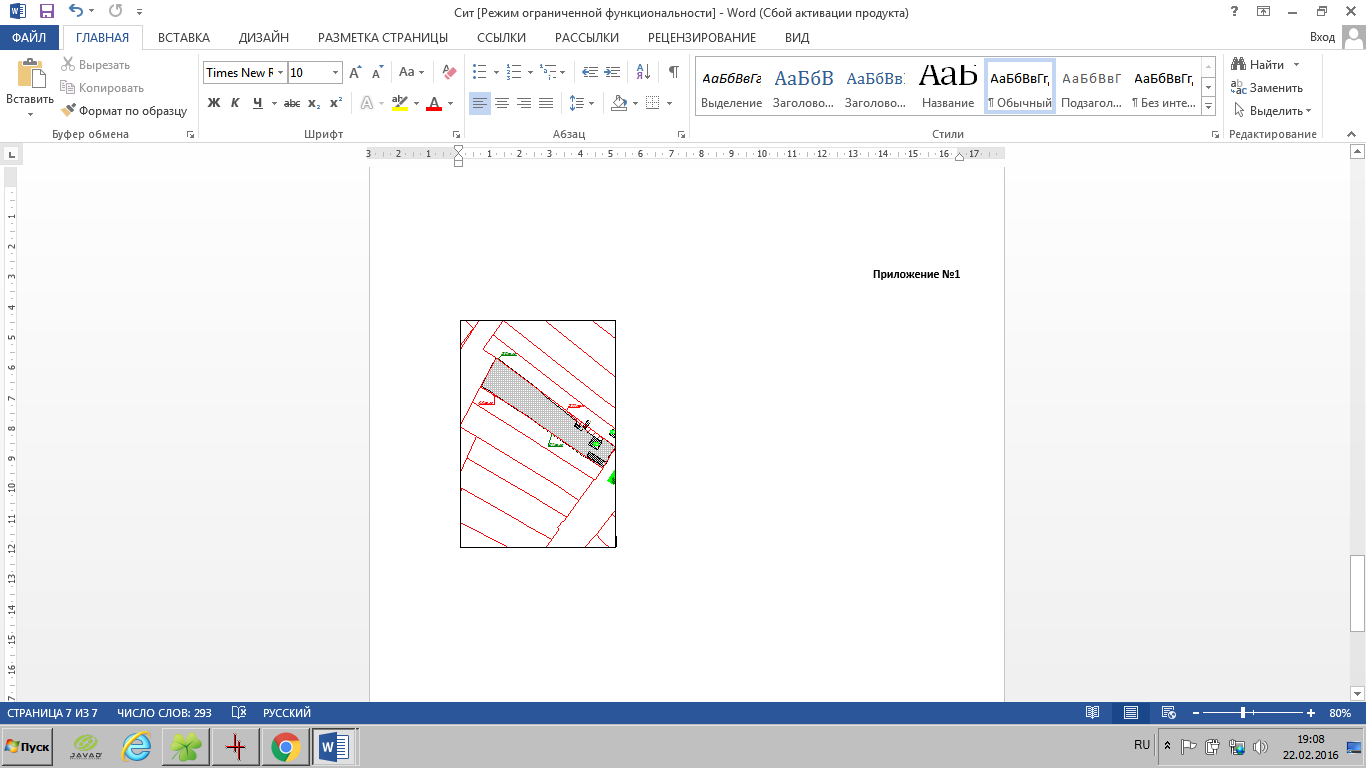Adjust the zoom slider handle
Image resolution: width=1366 pixels, height=768 pixels.
[x=1243, y=713]
